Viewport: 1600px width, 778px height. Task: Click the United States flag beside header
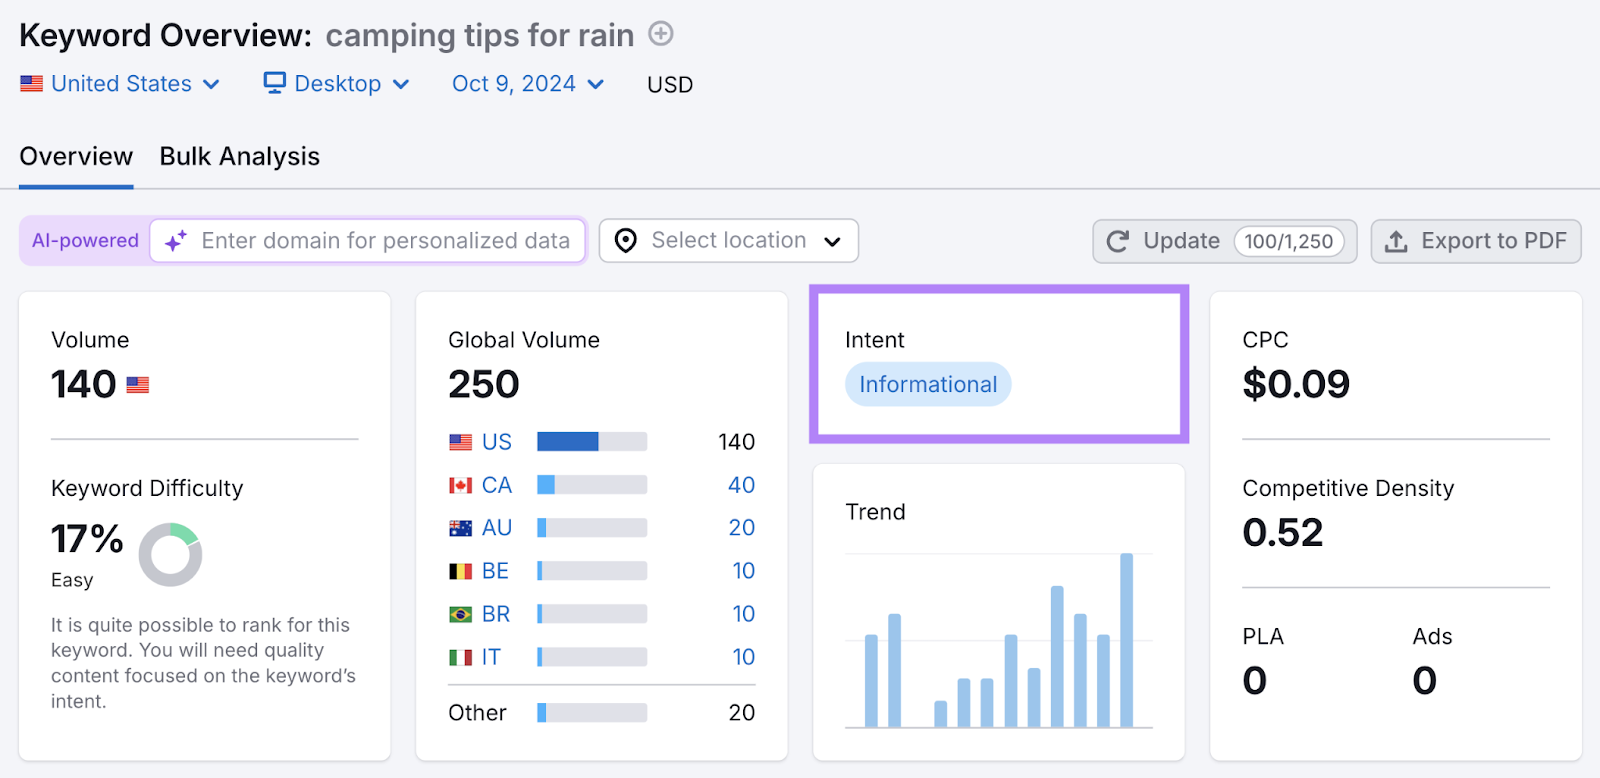pyautogui.click(x=31, y=83)
